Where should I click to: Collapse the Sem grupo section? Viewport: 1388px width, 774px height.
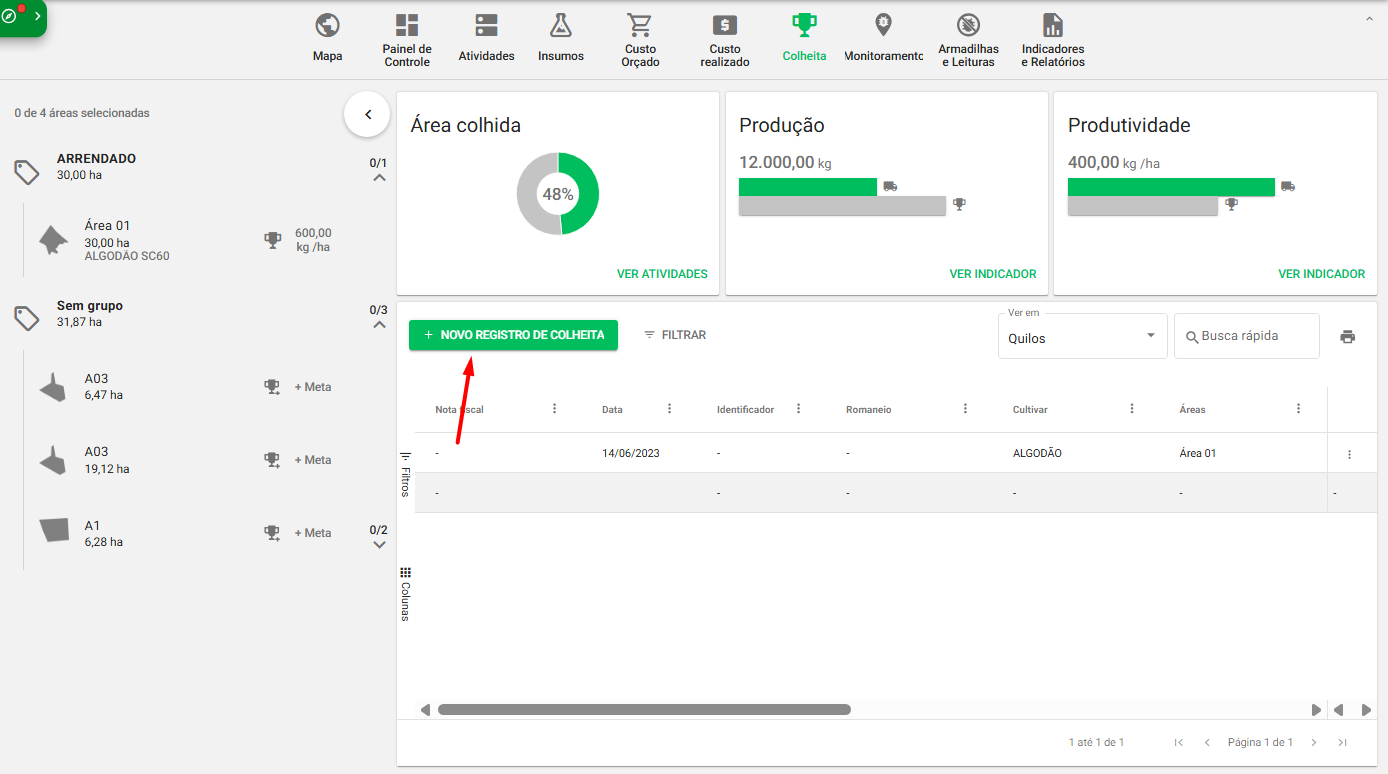[x=379, y=325]
